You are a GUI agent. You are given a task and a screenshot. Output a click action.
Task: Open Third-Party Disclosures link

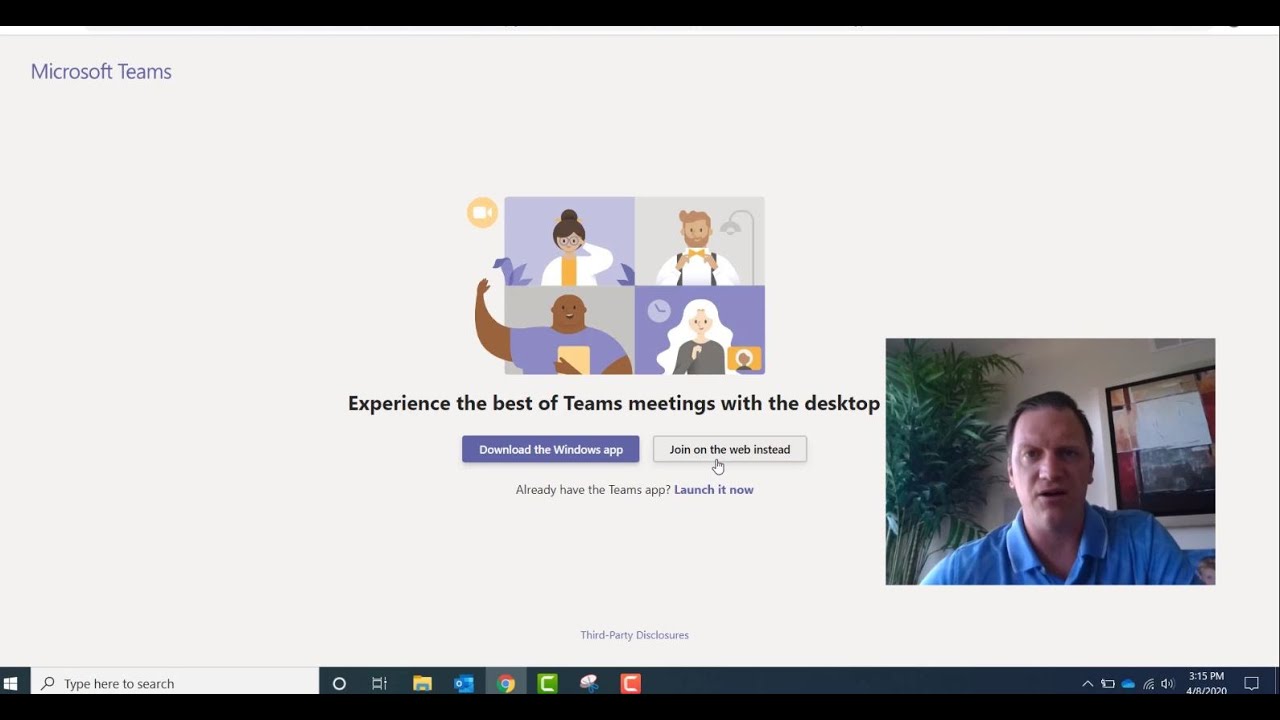tap(634, 635)
